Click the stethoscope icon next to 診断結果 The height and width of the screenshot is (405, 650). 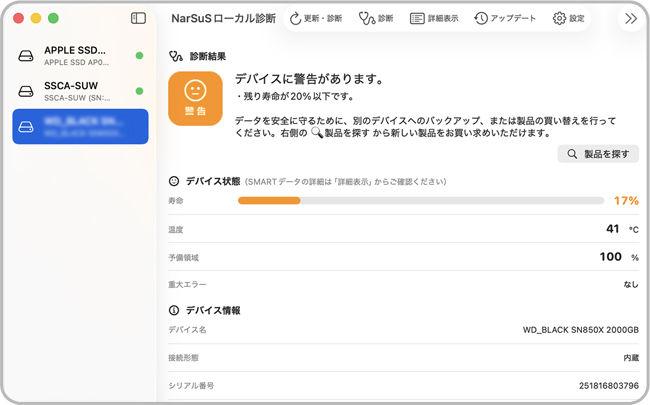[x=175, y=56]
